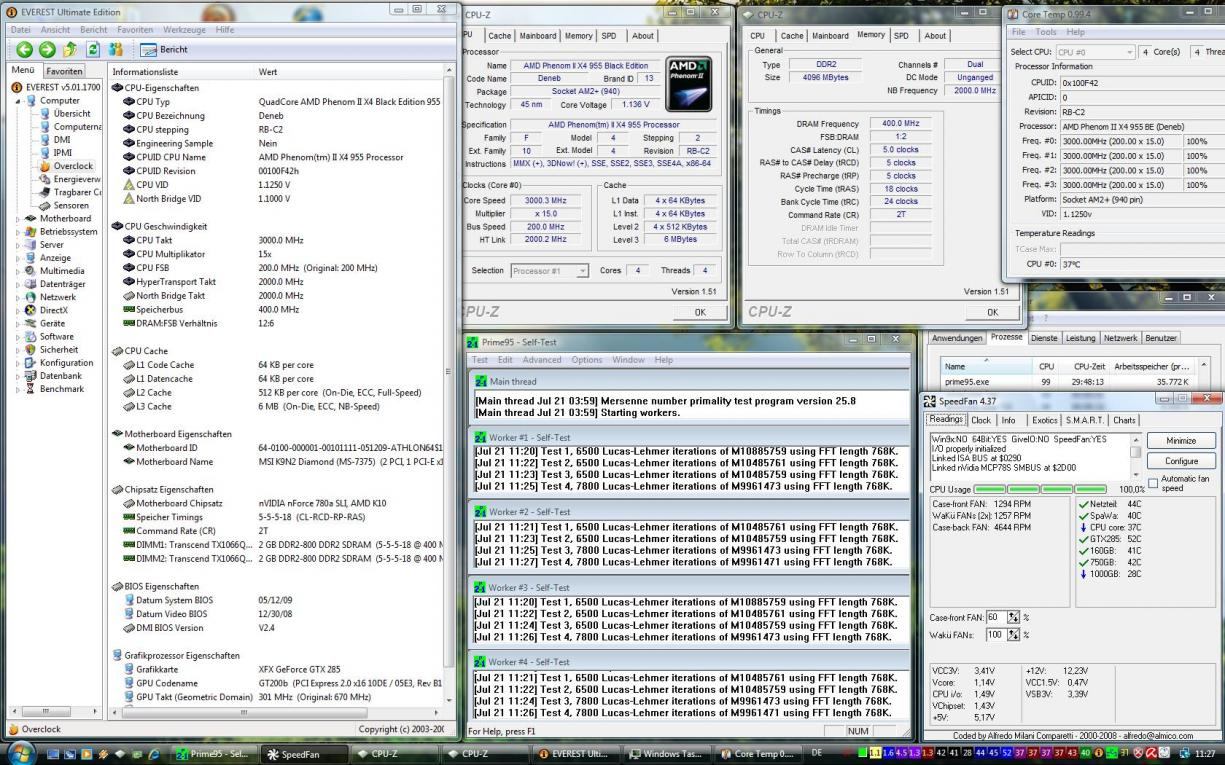Open the Werkzeuge menu in EVEREST
Viewport: 1225px width, 765px height.
pos(184,30)
